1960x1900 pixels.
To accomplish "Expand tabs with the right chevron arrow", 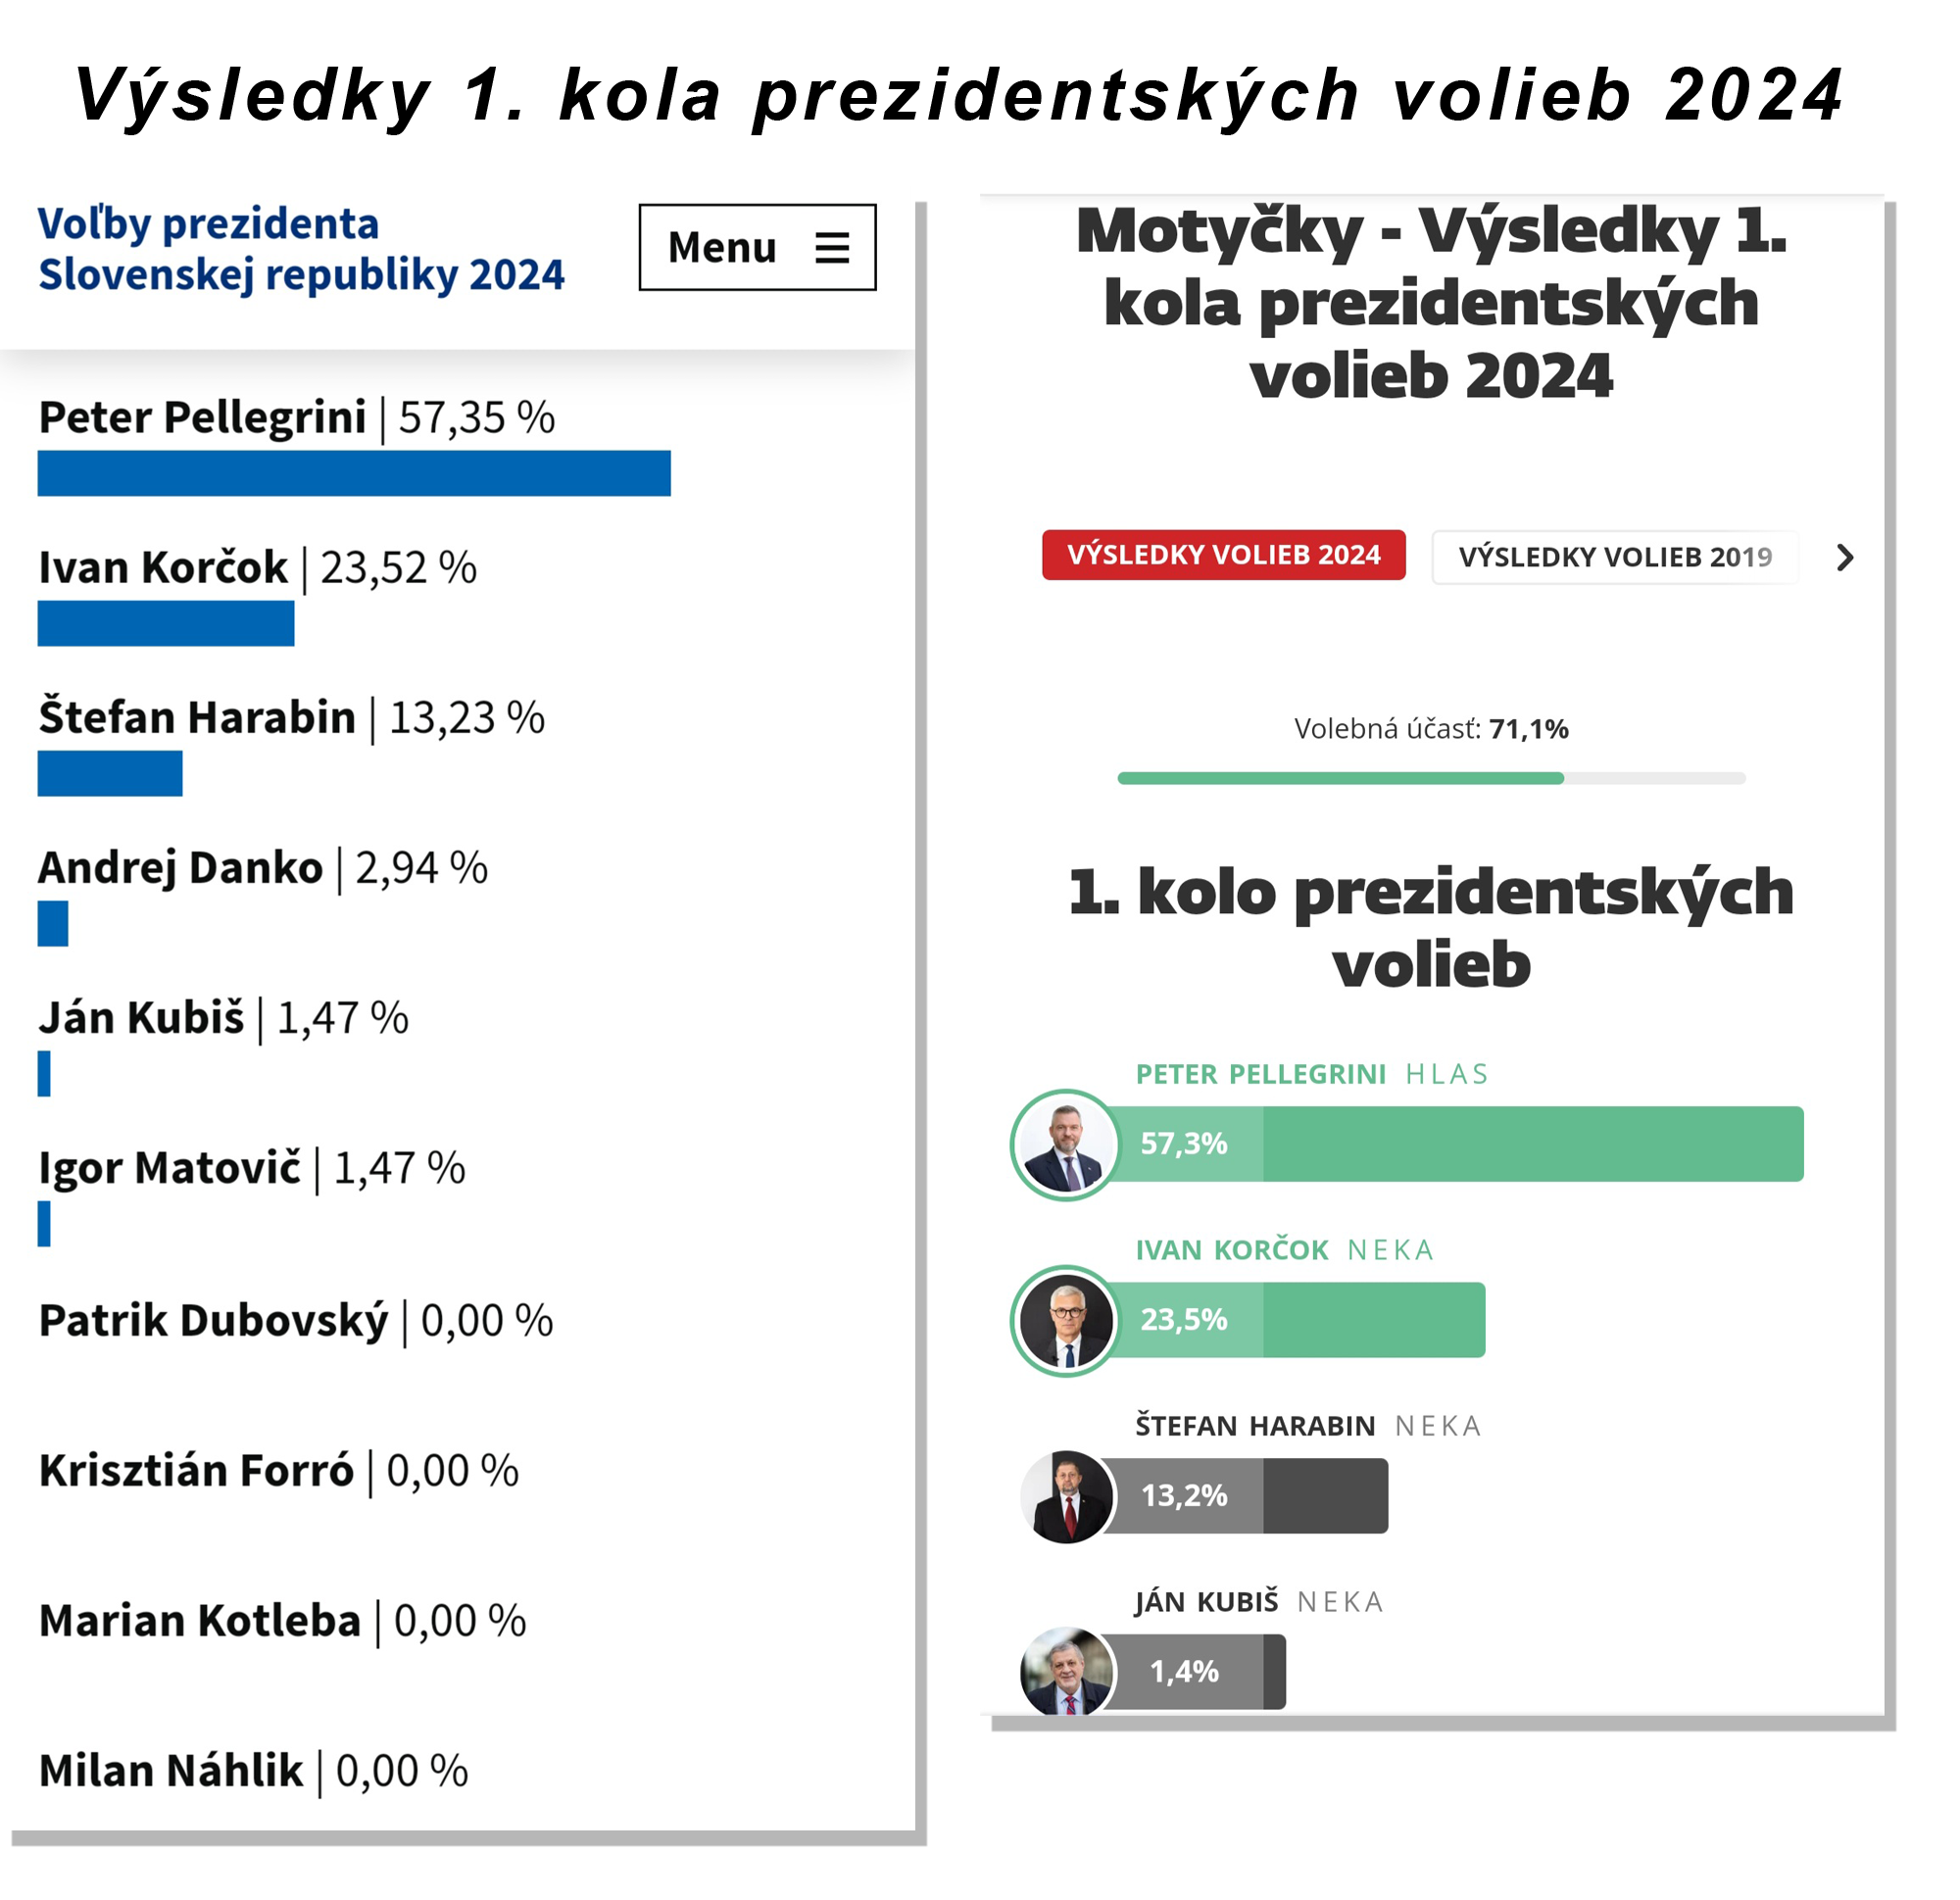I will [1845, 557].
